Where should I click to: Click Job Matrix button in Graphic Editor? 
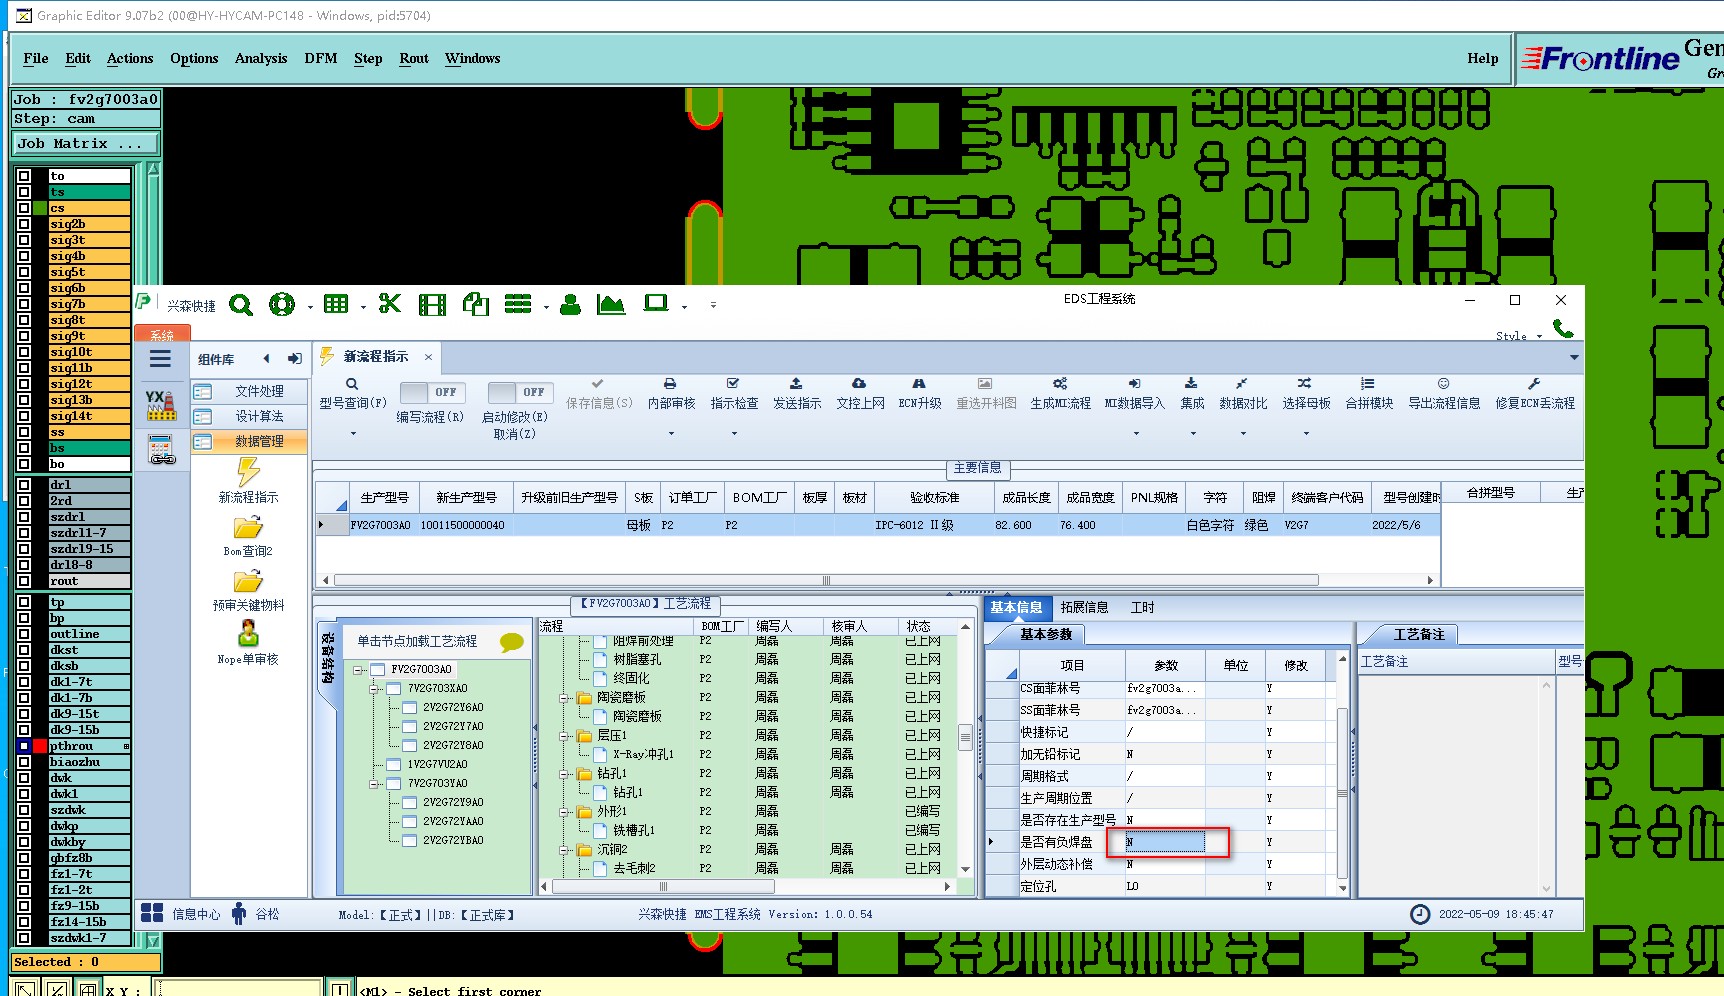[85, 144]
